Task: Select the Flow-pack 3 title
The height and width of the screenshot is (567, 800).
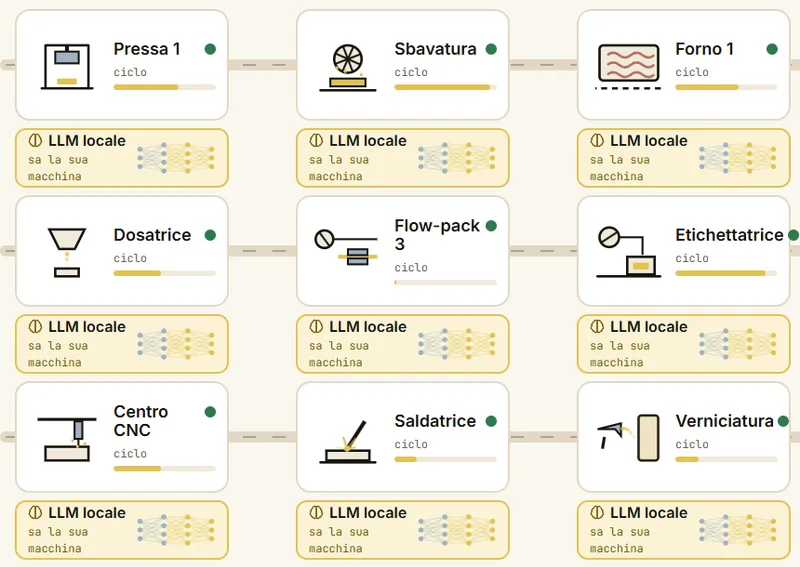Action: pyautogui.click(x=437, y=235)
